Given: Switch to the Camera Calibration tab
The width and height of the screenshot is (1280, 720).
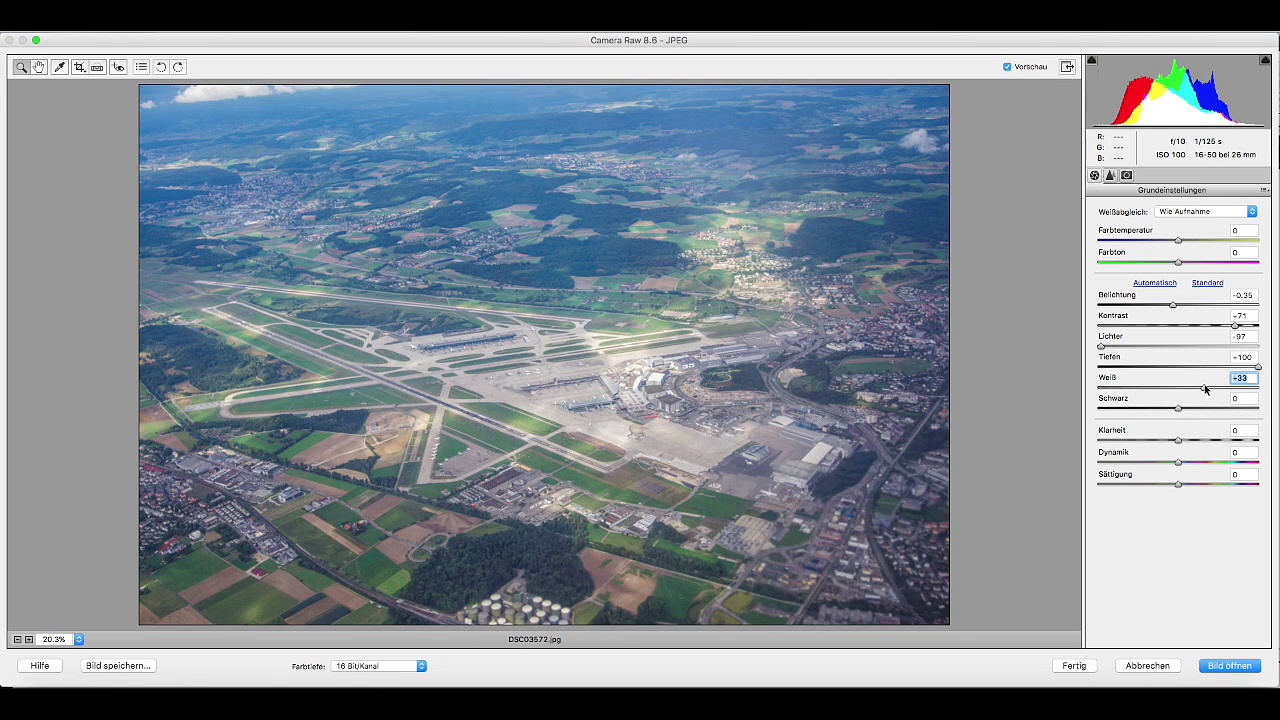Looking at the screenshot, I should tap(1126, 175).
